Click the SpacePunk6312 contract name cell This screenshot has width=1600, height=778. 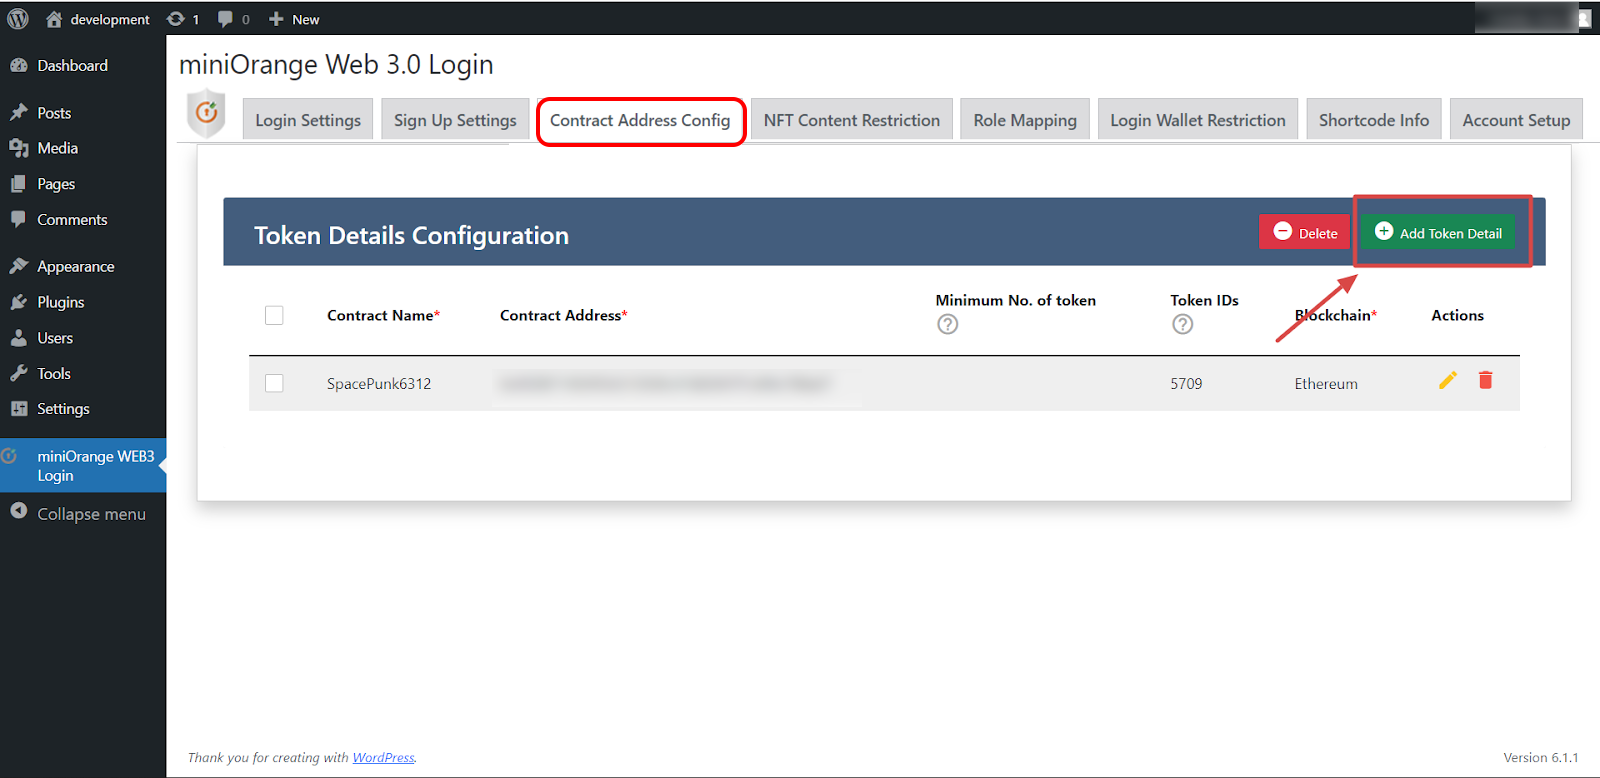pos(379,383)
